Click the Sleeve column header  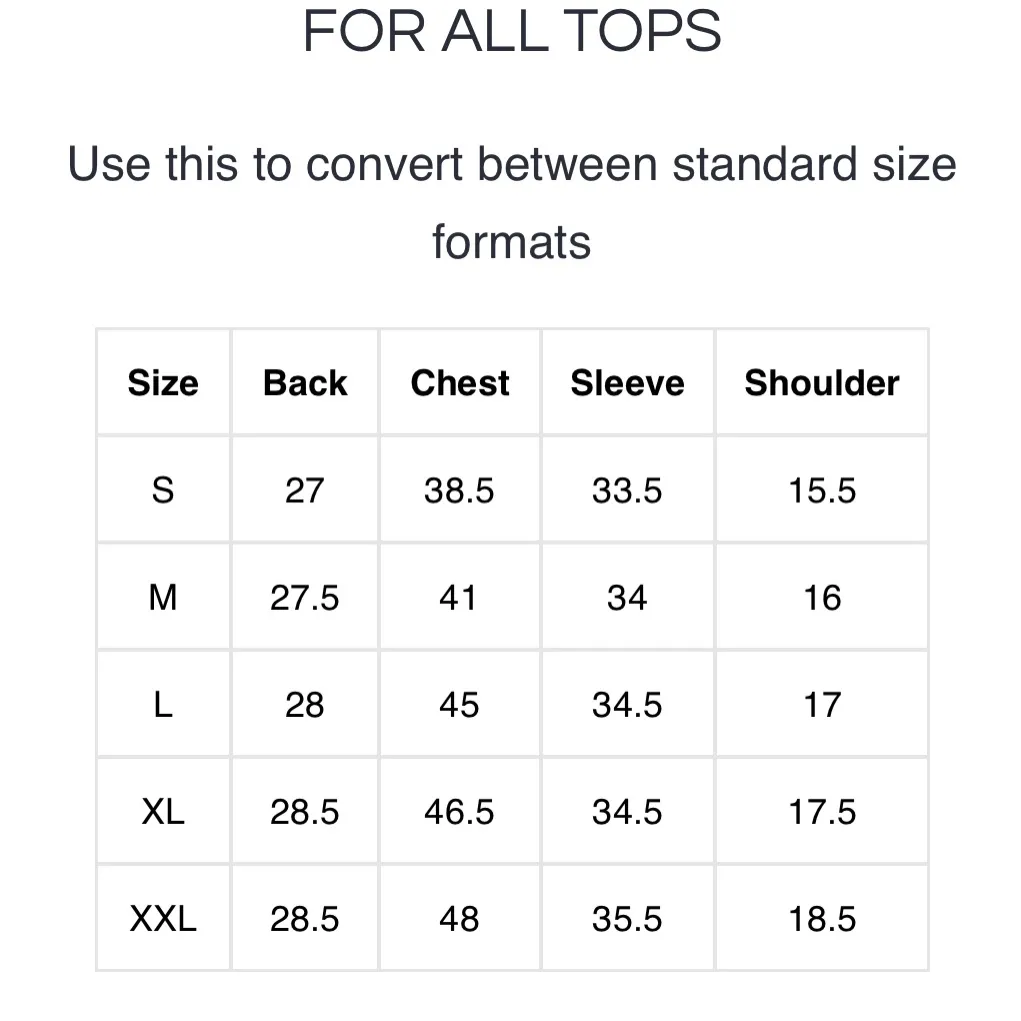[x=627, y=383]
